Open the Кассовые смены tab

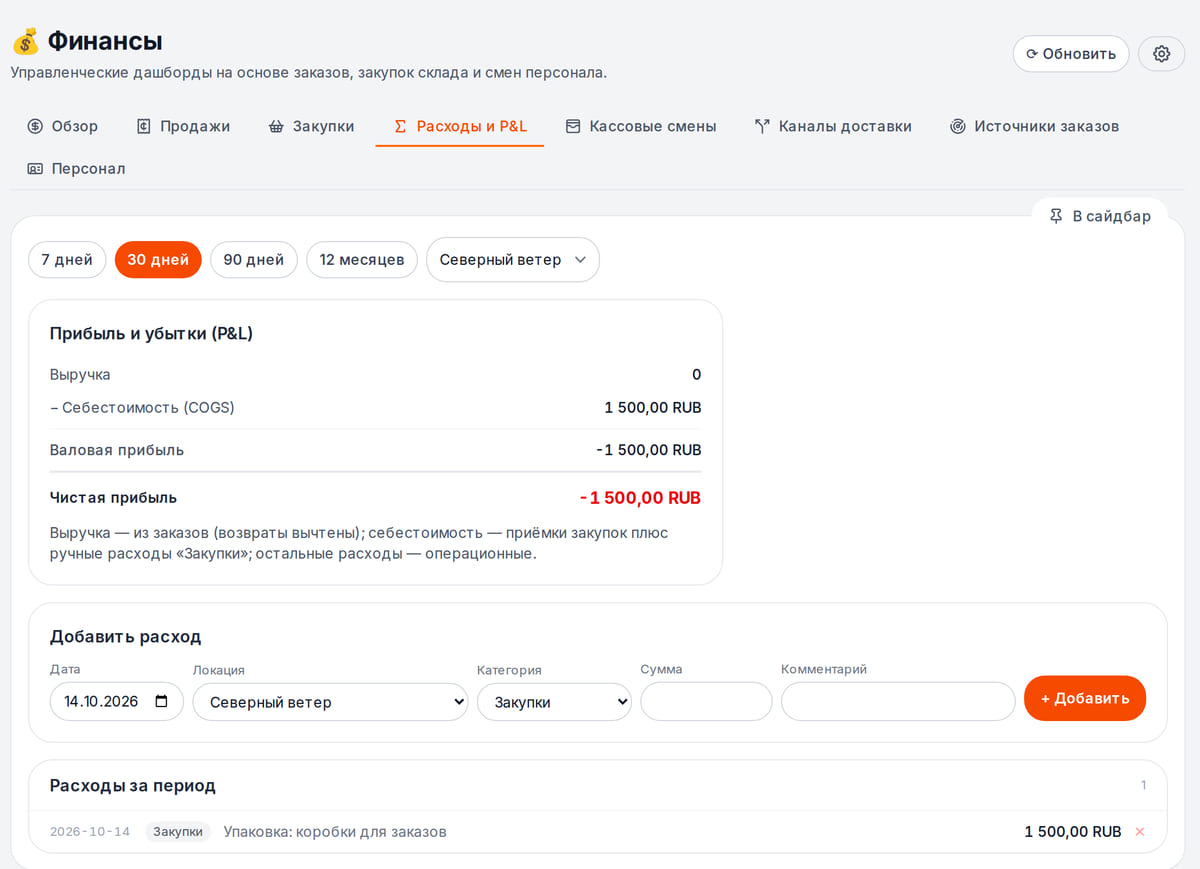point(641,126)
